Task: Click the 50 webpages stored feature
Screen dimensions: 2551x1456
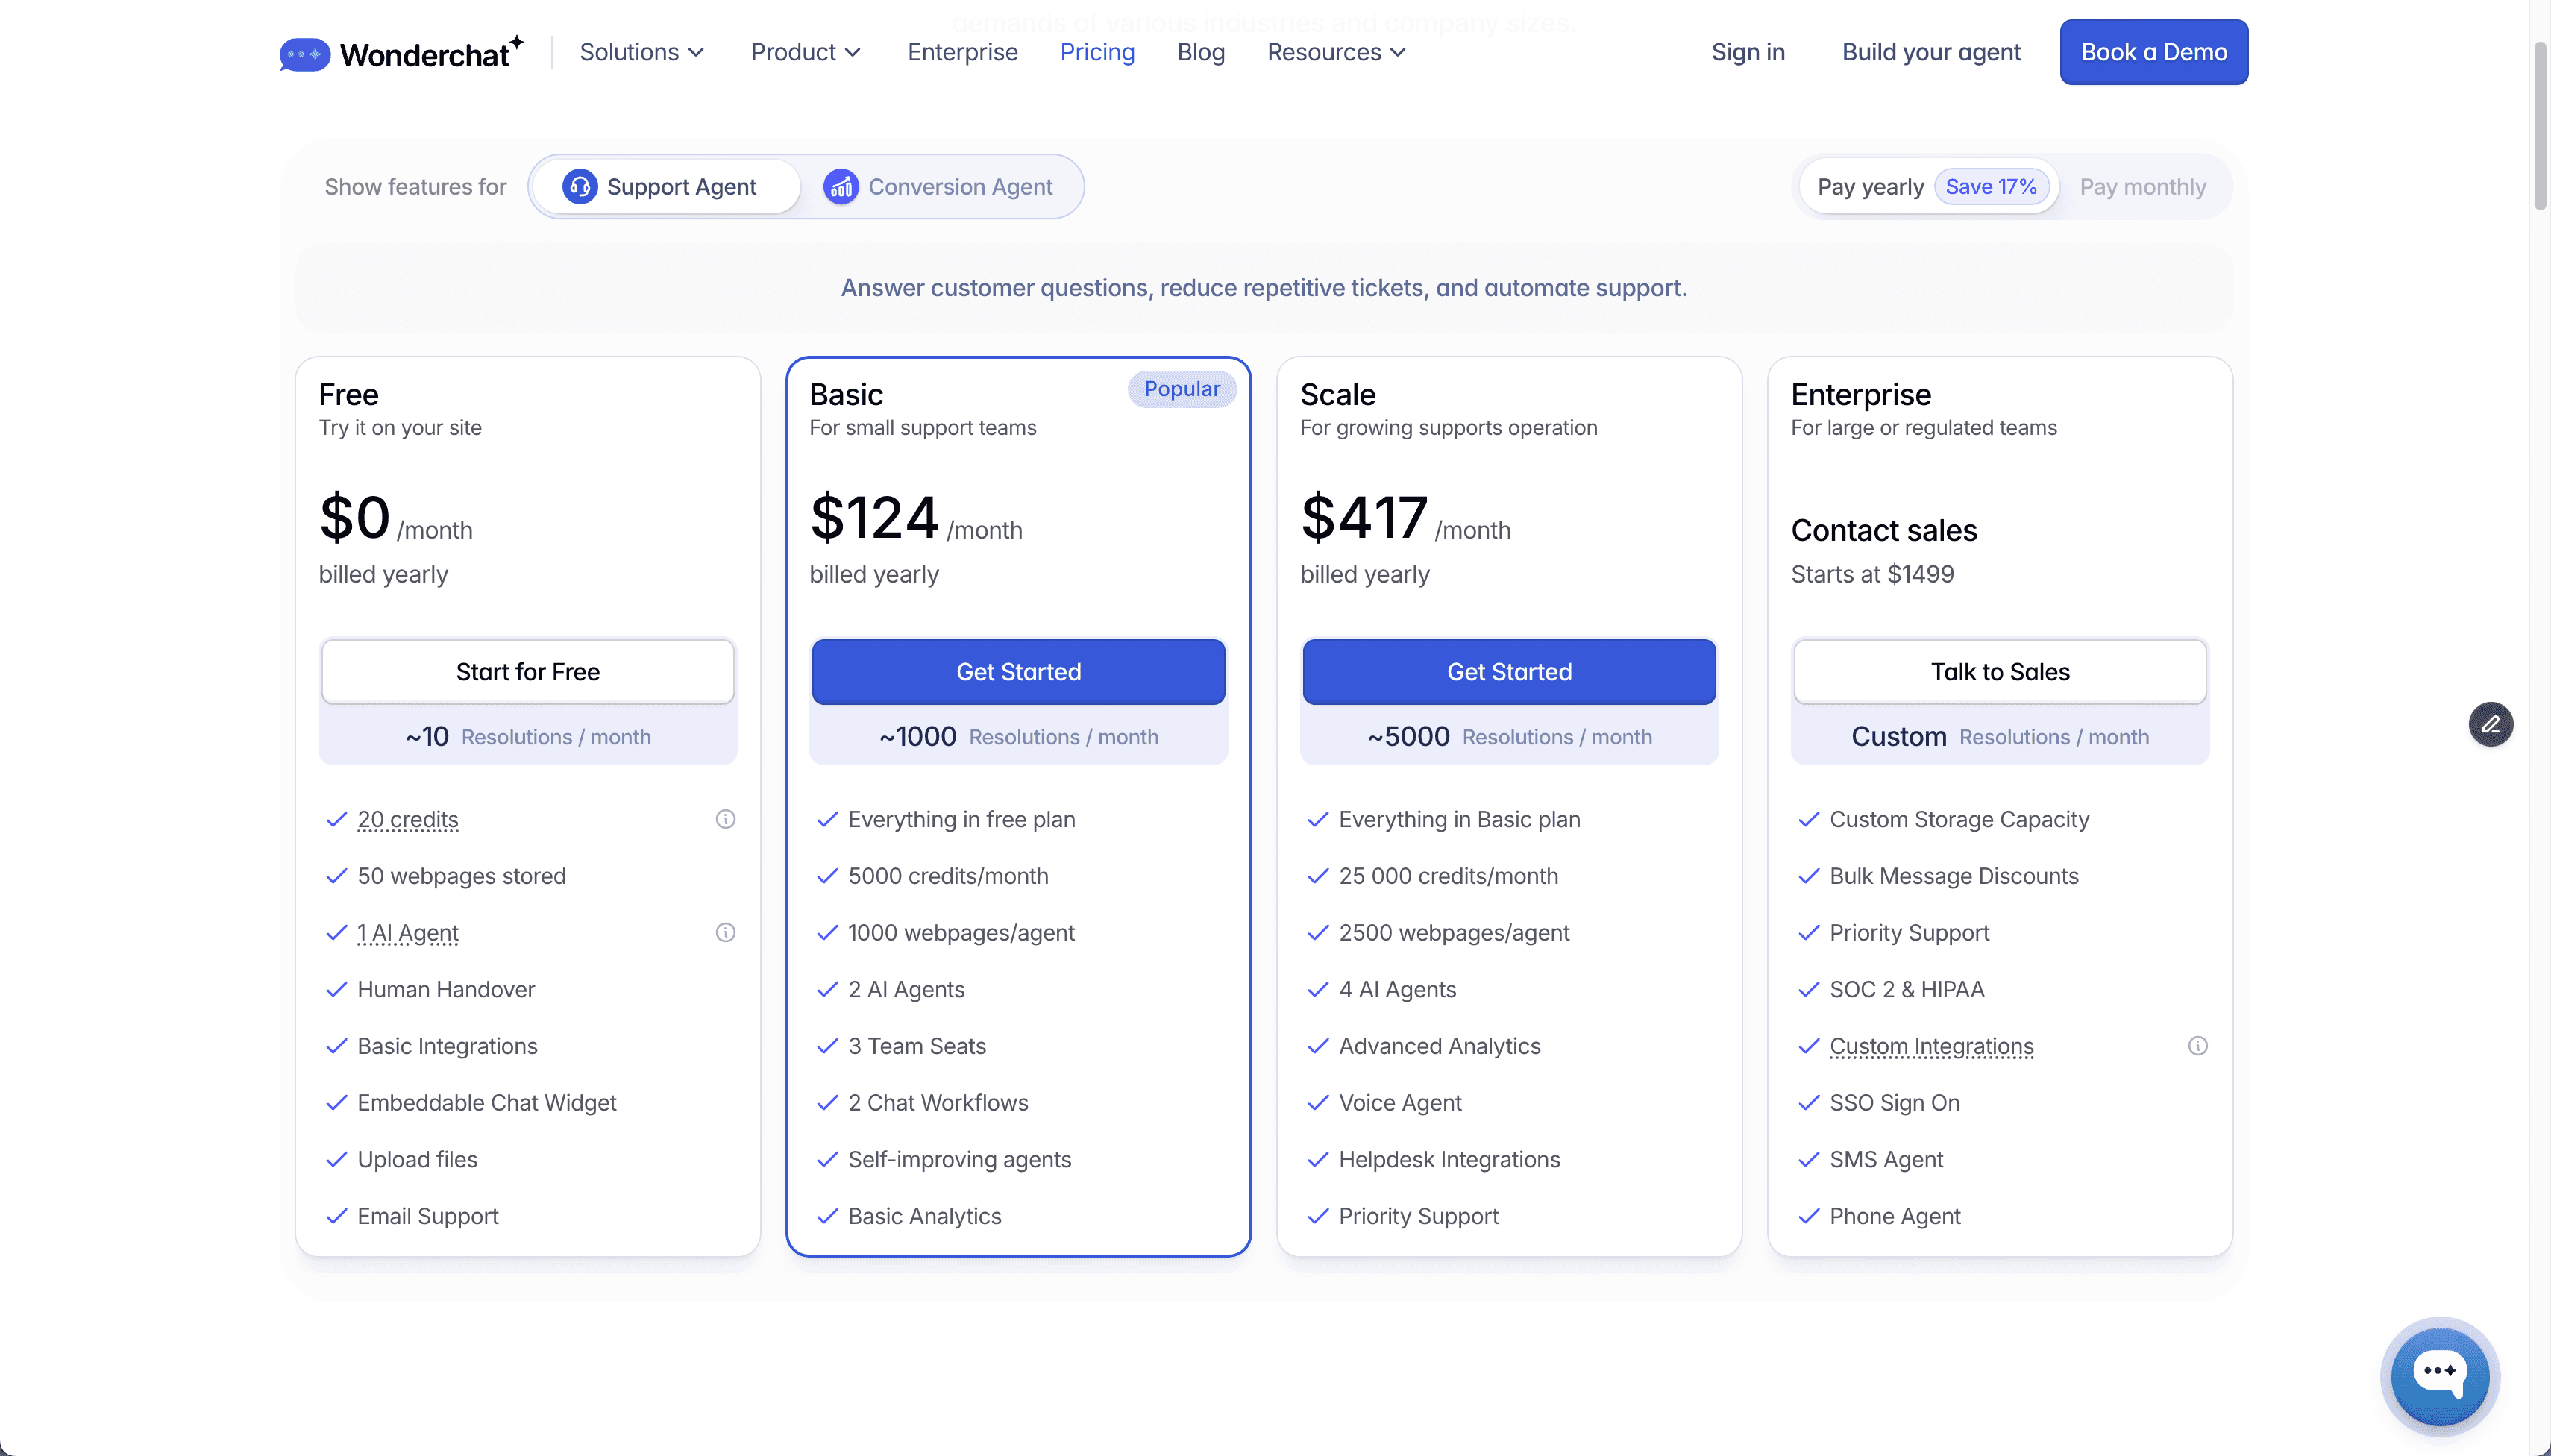Action: 462,876
